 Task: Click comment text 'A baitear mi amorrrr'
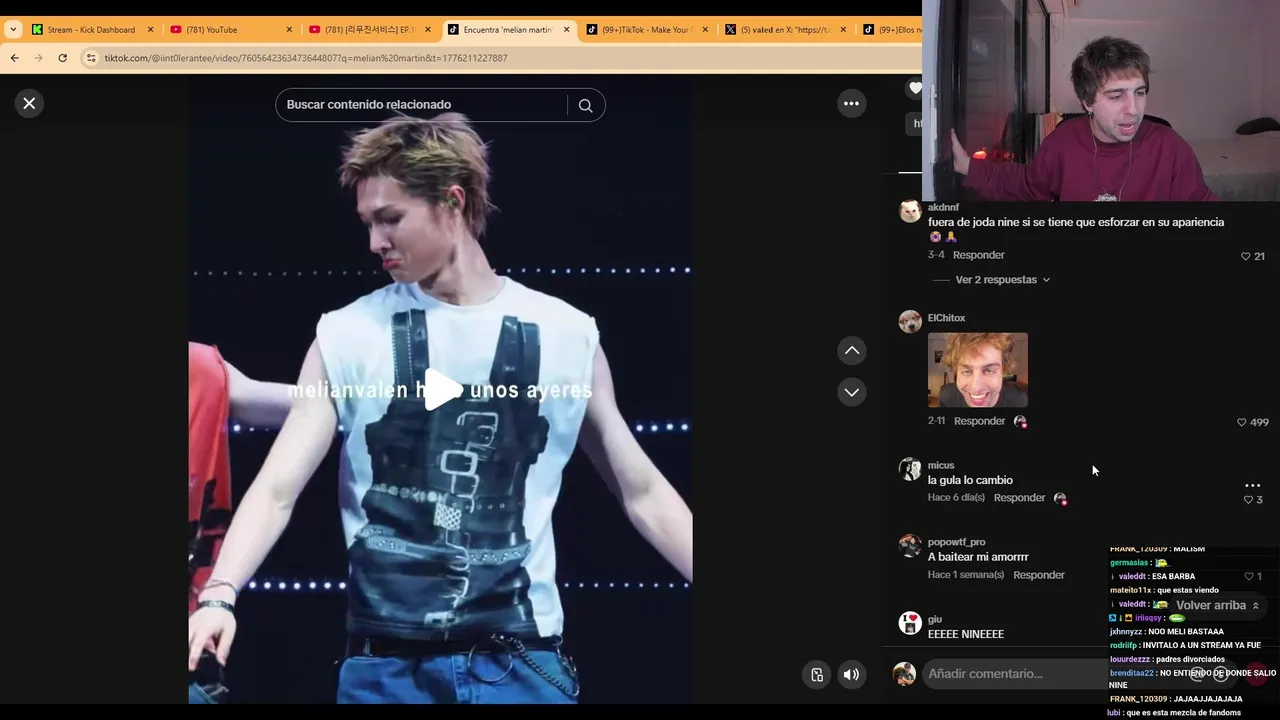pos(978,558)
